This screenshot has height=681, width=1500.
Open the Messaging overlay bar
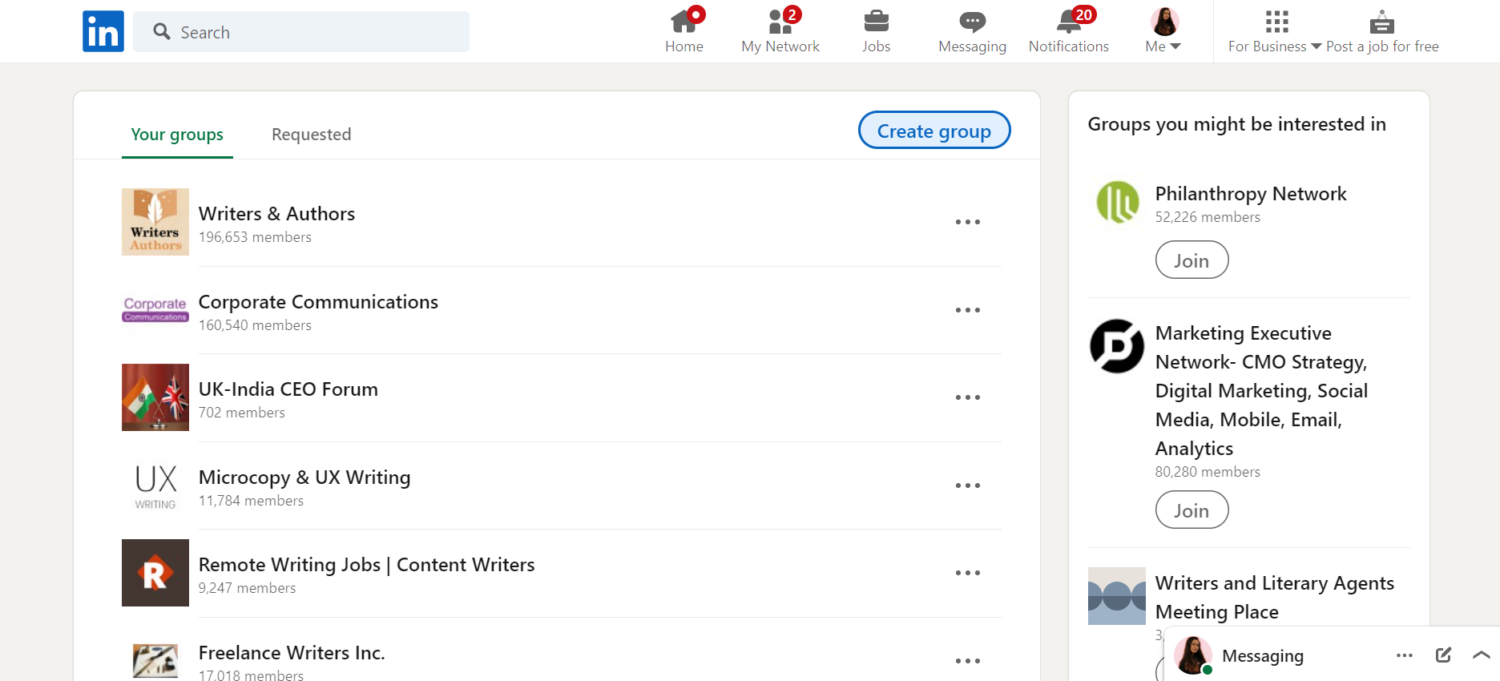point(1332,656)
